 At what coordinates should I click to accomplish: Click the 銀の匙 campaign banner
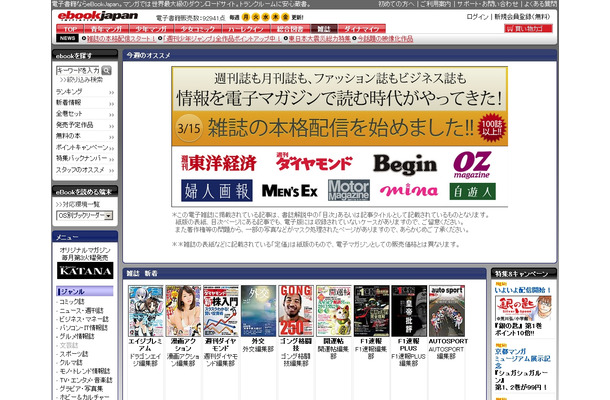(523, 309)
